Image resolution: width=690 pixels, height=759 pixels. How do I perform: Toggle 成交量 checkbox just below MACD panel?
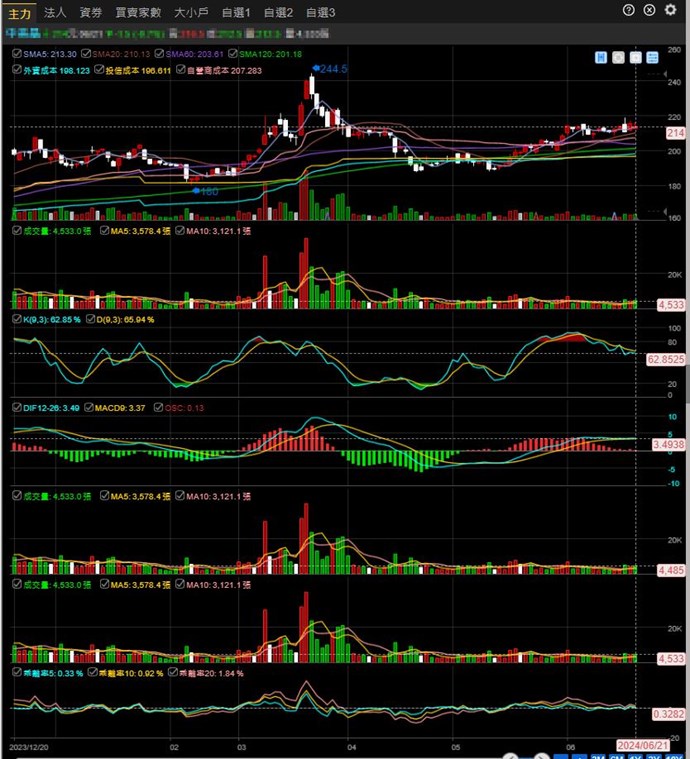click(x=17, y=495)
